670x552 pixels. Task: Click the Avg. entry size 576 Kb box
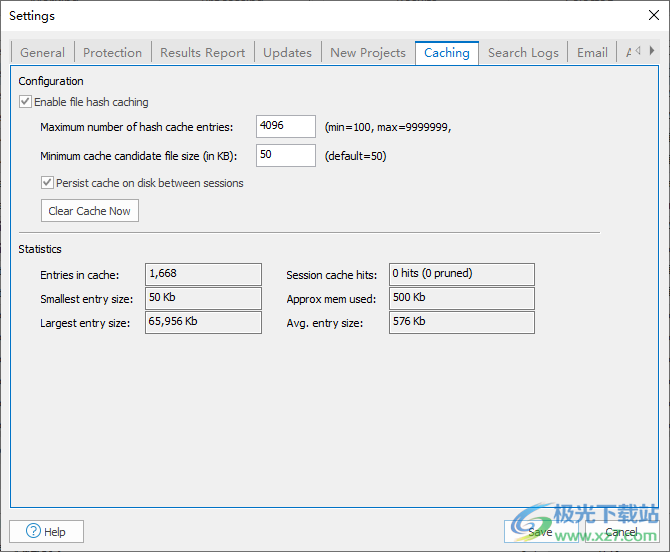[x=462, y=322]
